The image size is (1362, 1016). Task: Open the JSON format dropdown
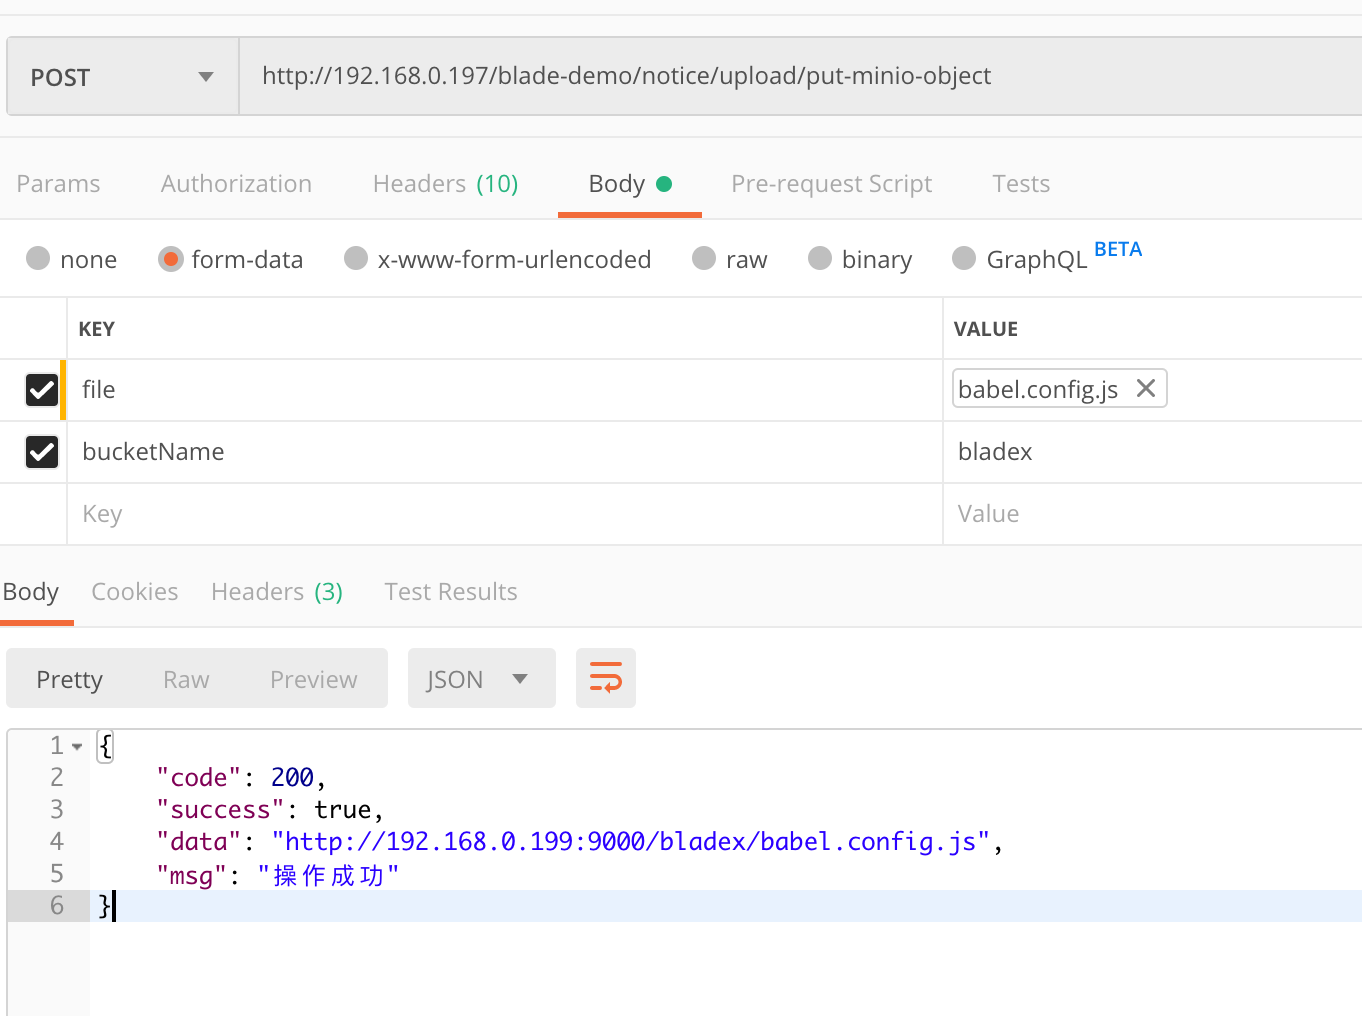pyautogui.click(x=481, y=679)
